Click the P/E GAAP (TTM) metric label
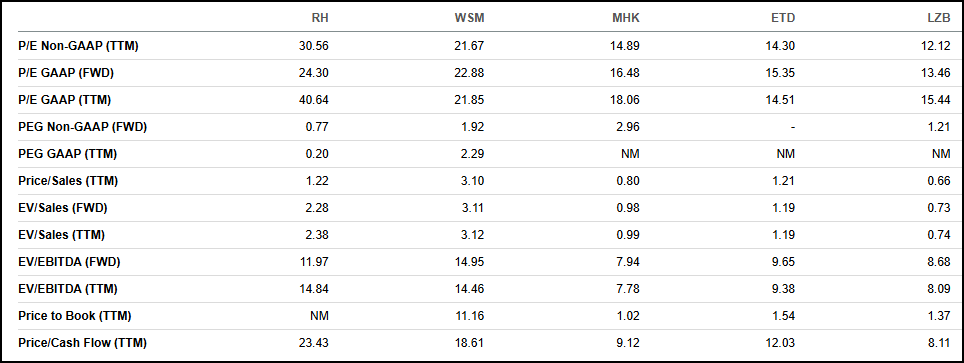The width and height of the screenshot is (964, 363). pyautogui.click(x=65, y=100)
